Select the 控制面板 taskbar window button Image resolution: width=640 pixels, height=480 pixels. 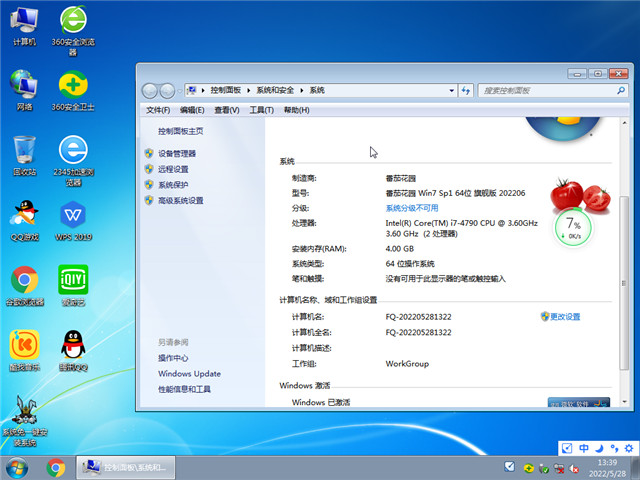point(126,468)
